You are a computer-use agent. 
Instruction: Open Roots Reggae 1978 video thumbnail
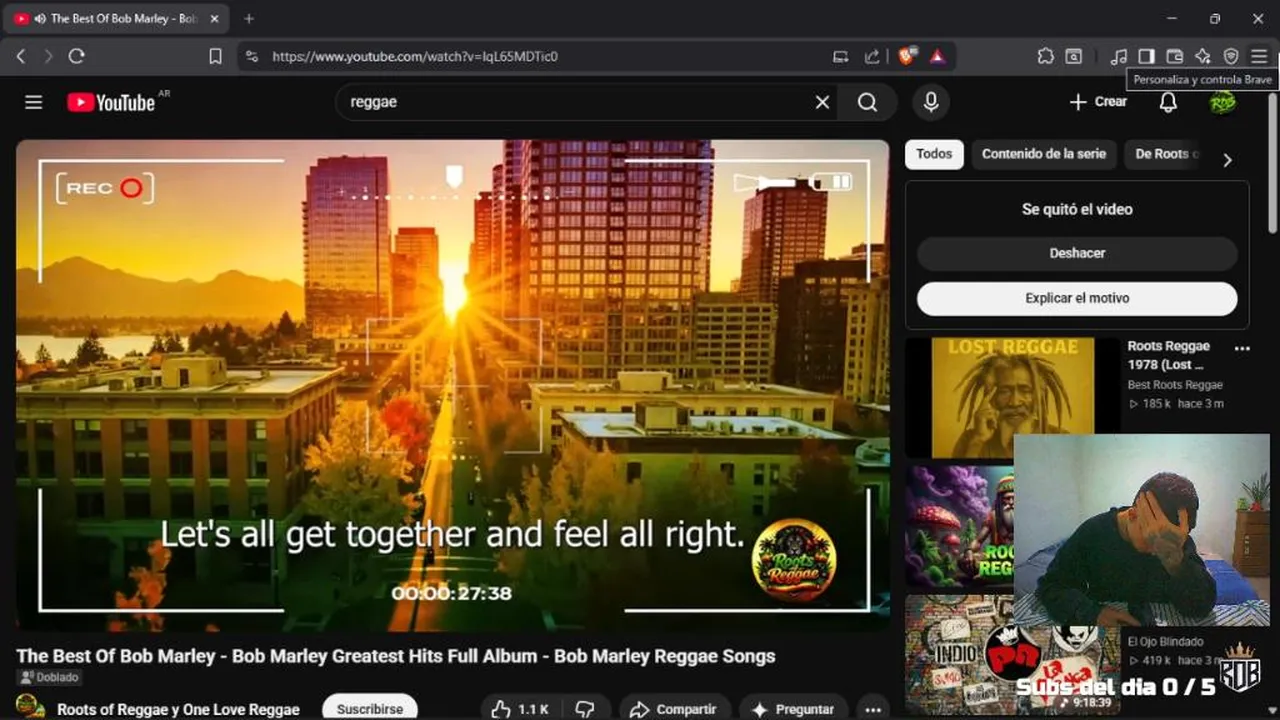click(x=1012, y=397)
